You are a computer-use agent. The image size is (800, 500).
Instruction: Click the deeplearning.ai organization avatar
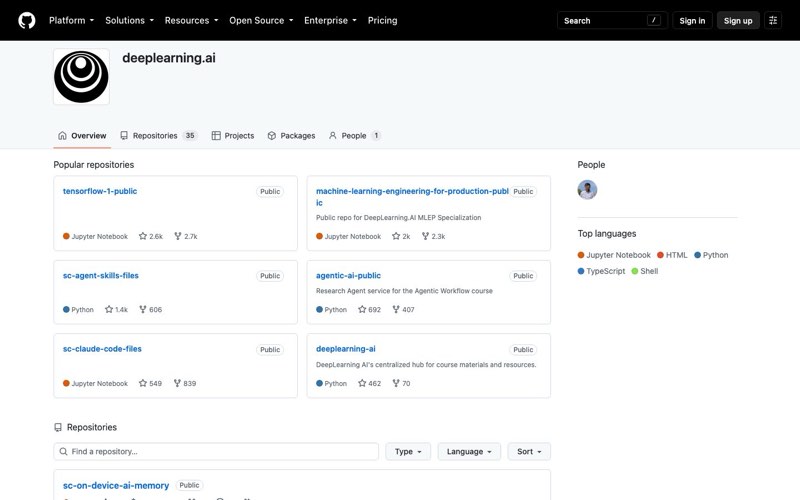pos(81,77)
